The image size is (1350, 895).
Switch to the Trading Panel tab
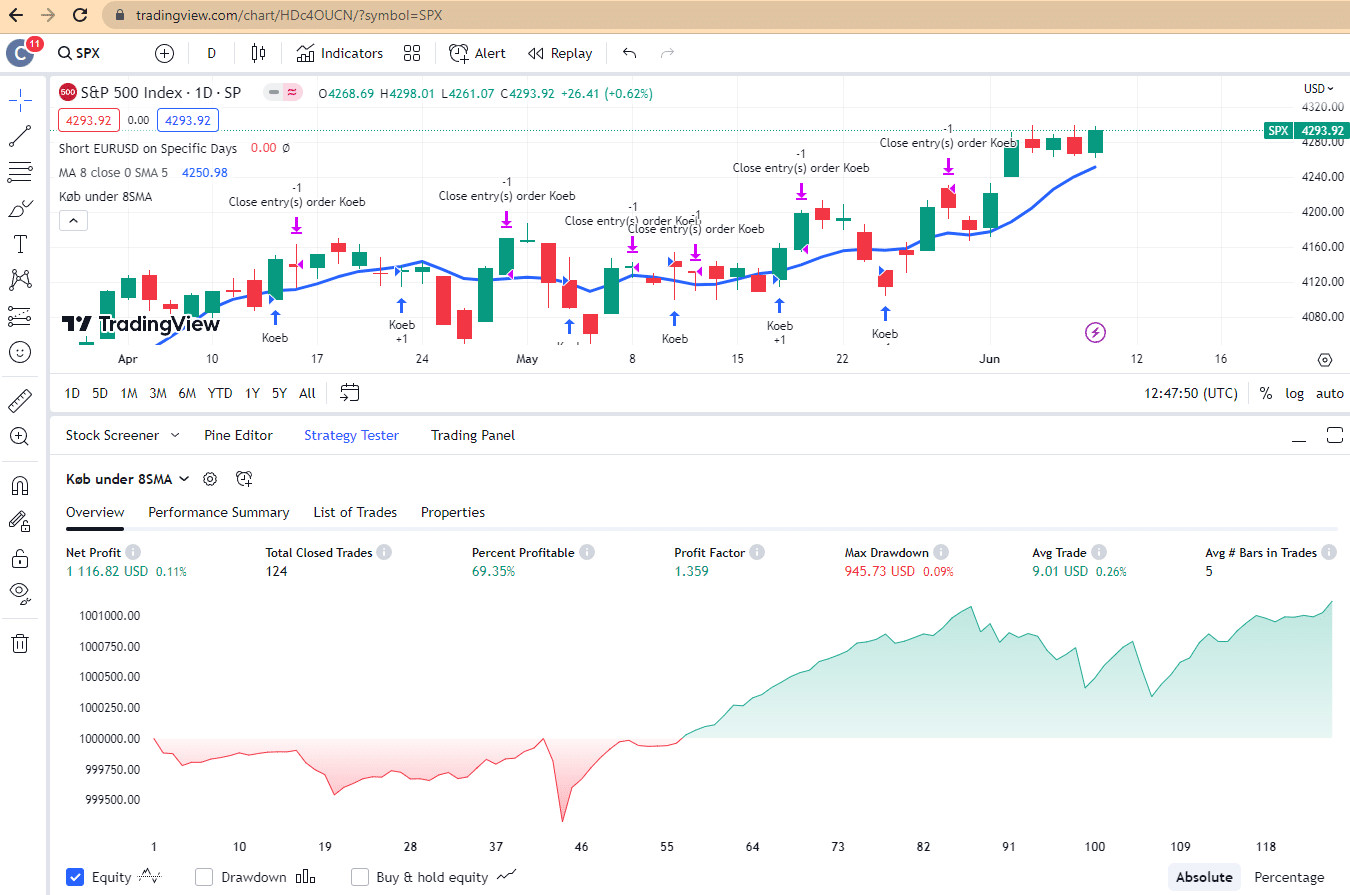click(x=473, y=435)
